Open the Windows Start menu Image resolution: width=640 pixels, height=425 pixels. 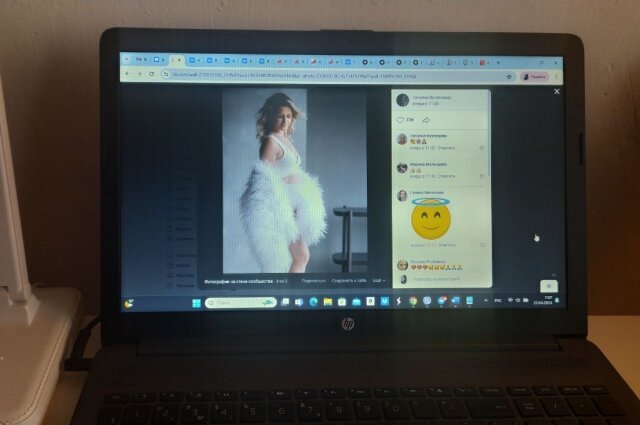pyautogui.click(x=196, y=303)
